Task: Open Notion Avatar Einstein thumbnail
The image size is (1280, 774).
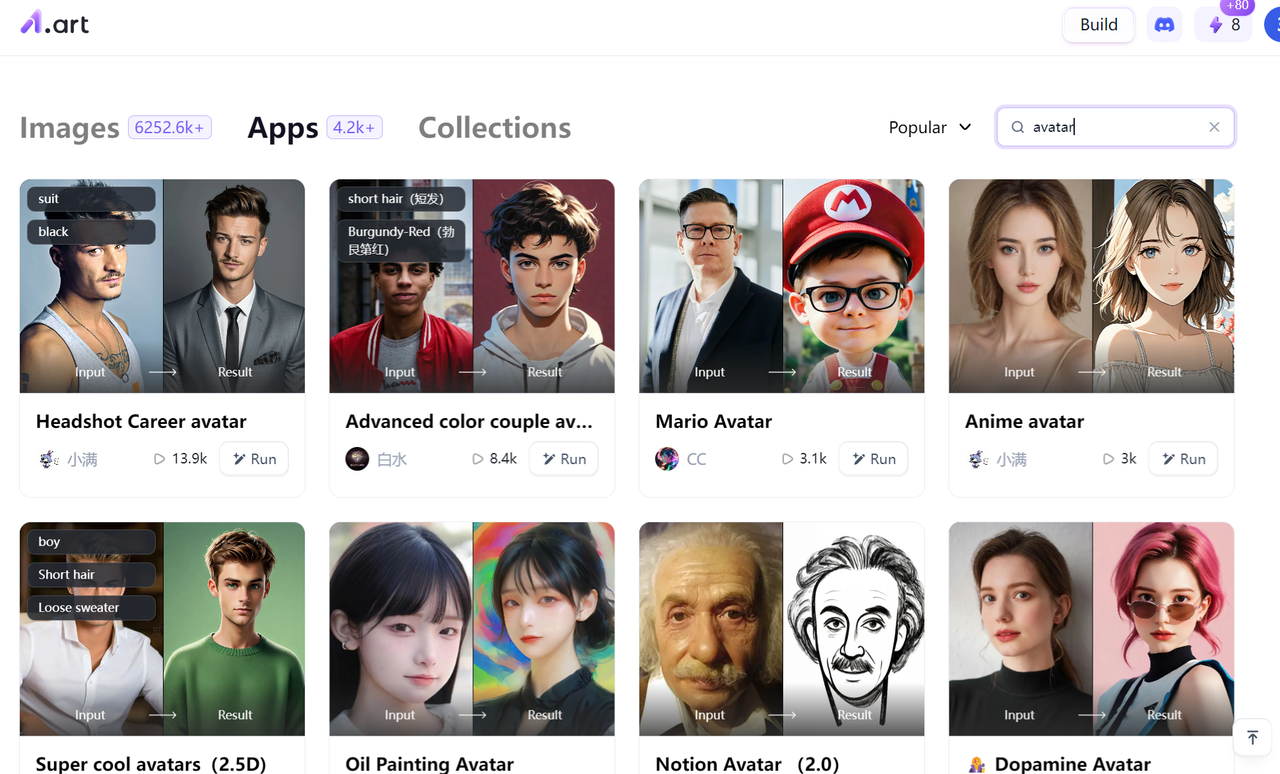Action: click(782, 629)
